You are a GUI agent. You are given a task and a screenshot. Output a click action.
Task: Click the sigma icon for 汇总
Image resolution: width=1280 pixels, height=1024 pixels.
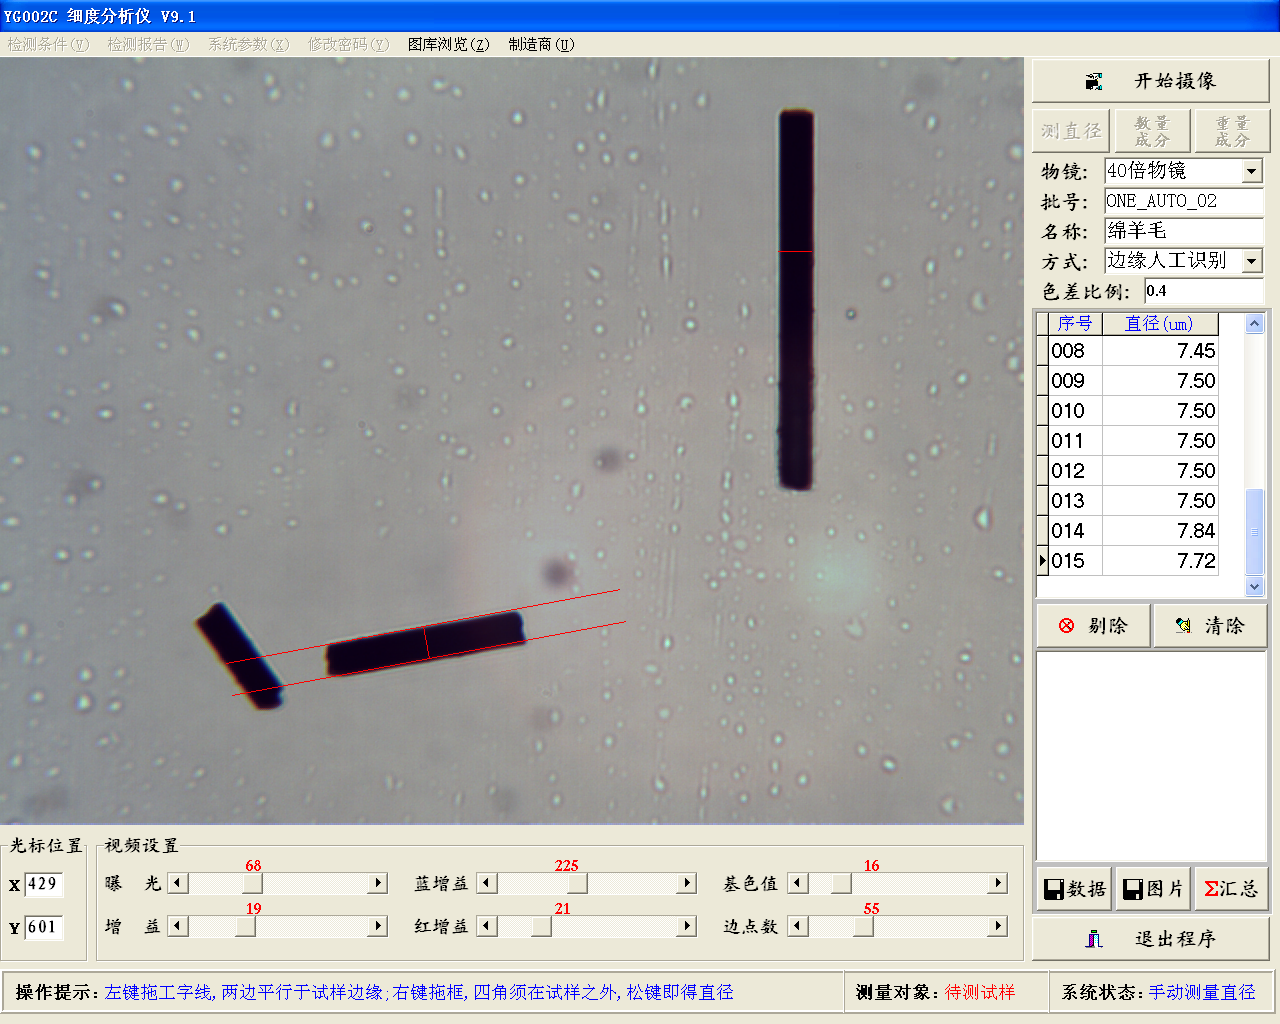(x=1211, y=889)
